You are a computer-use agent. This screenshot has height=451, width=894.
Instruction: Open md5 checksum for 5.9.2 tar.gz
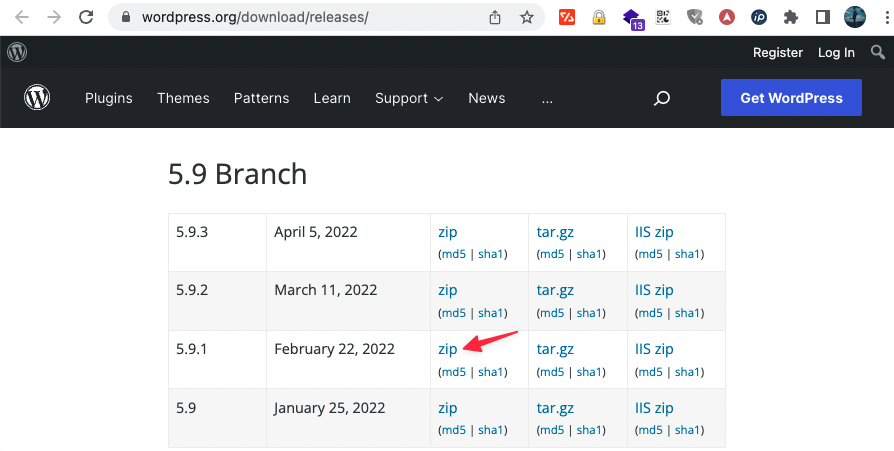coord(552,313)
